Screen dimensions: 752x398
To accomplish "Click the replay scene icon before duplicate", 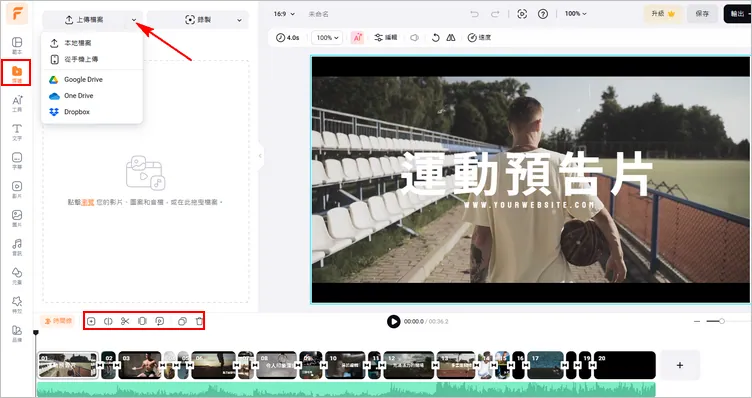I will (160, 321).
